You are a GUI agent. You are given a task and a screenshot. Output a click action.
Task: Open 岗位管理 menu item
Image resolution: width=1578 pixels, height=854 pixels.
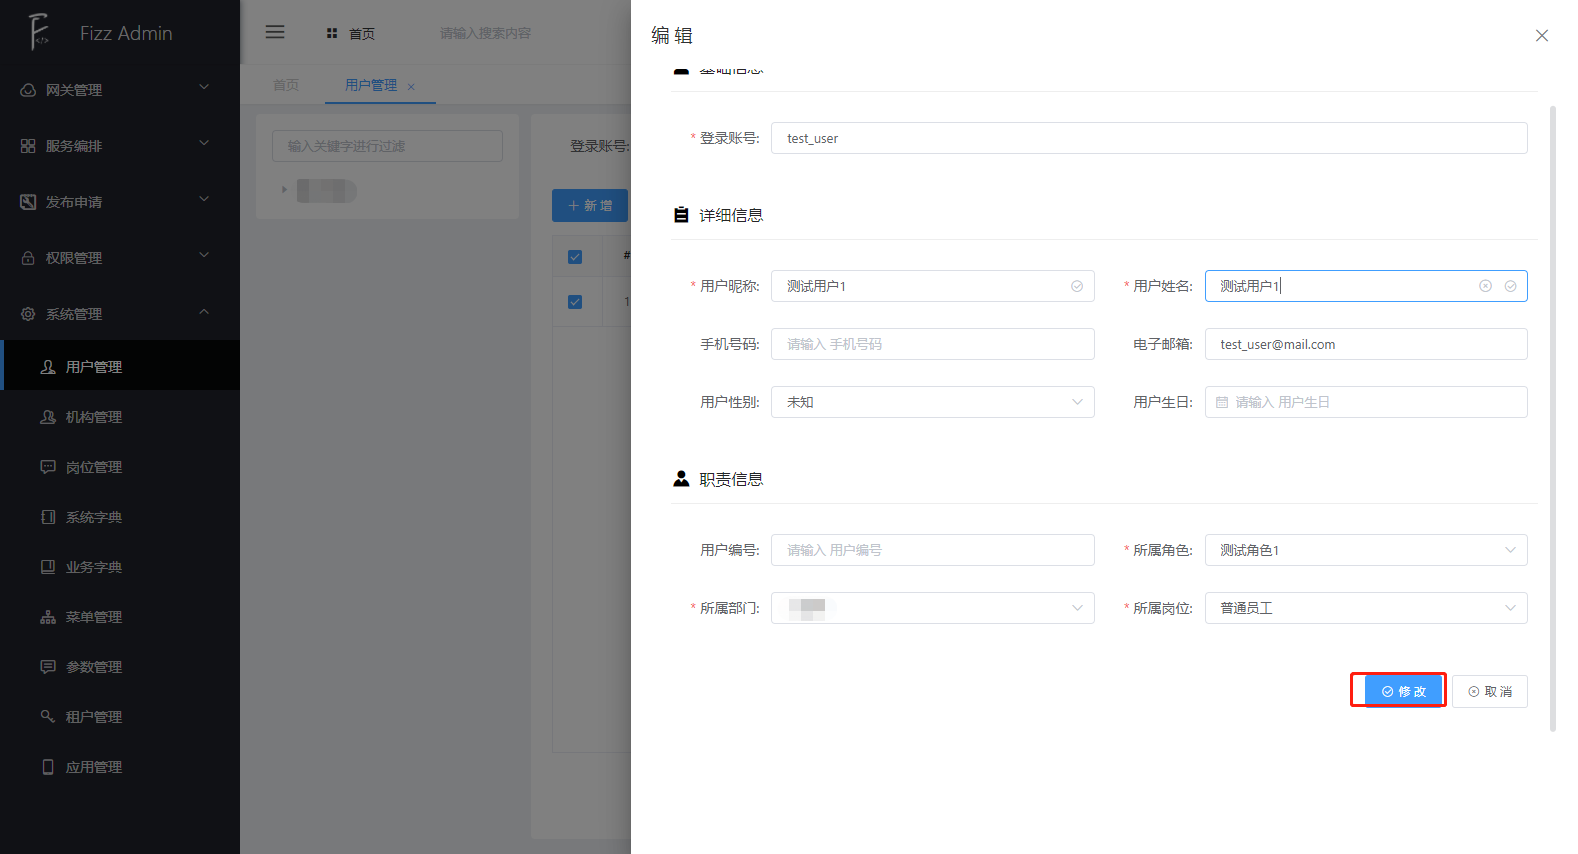(120, 467)
